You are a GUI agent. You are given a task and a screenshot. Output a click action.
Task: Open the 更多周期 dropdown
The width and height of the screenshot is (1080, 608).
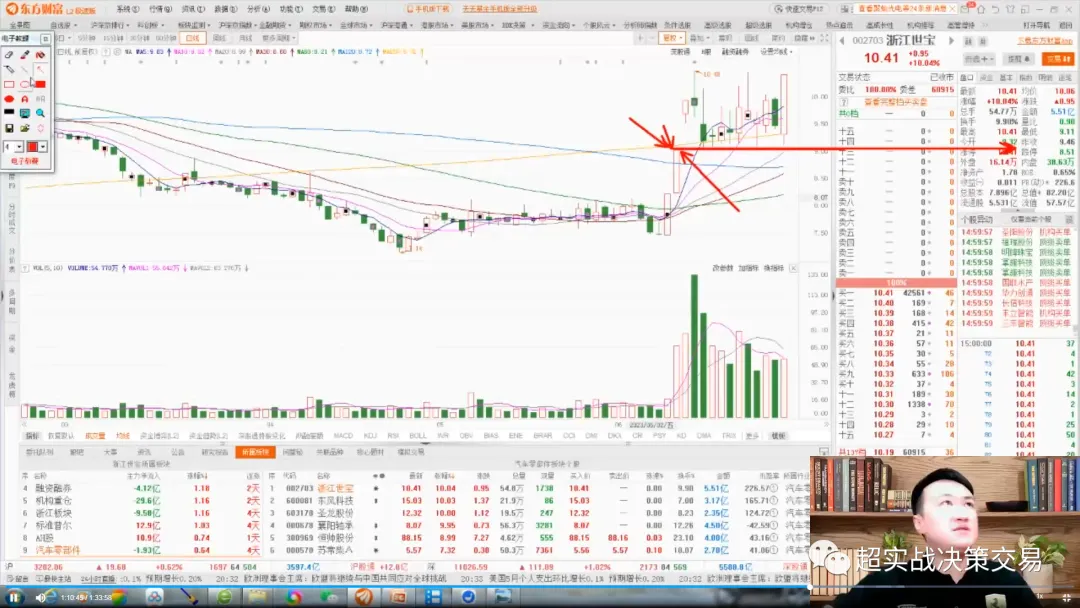click(278, 39)
